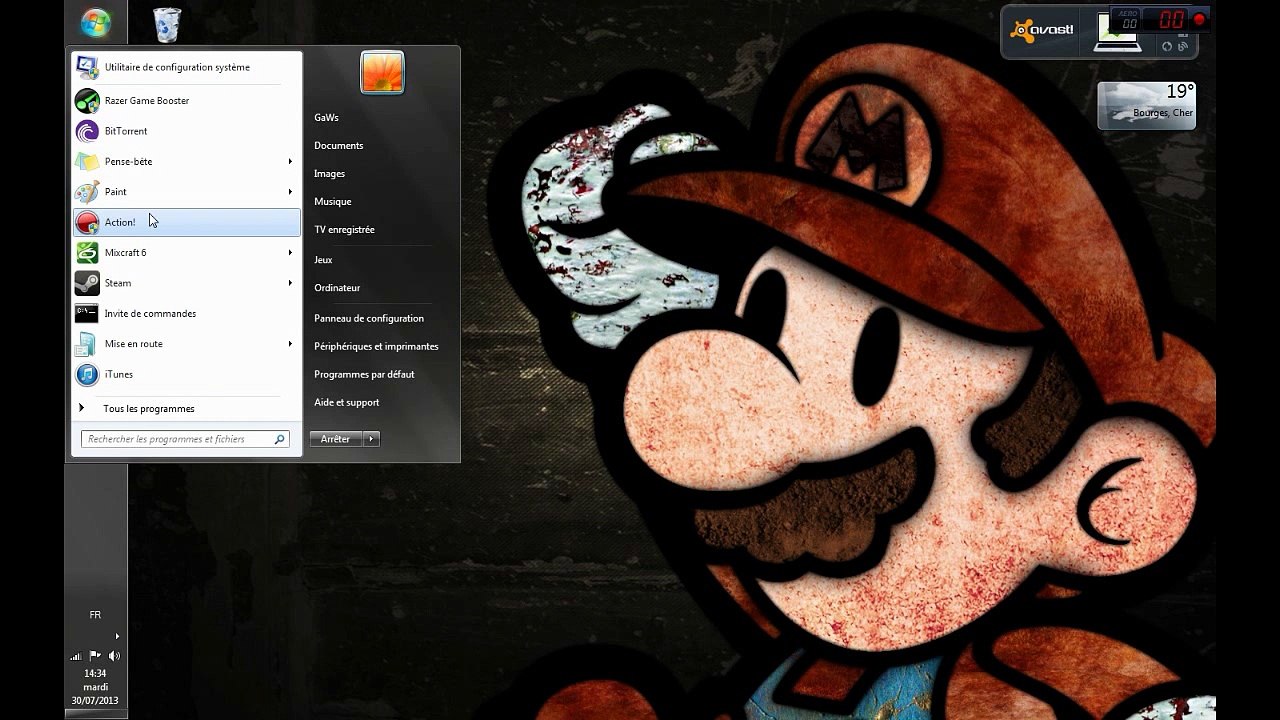Click the laptop icon in avast gadget
Viewport: 1280px width, 720px height.
point(1117,32)
